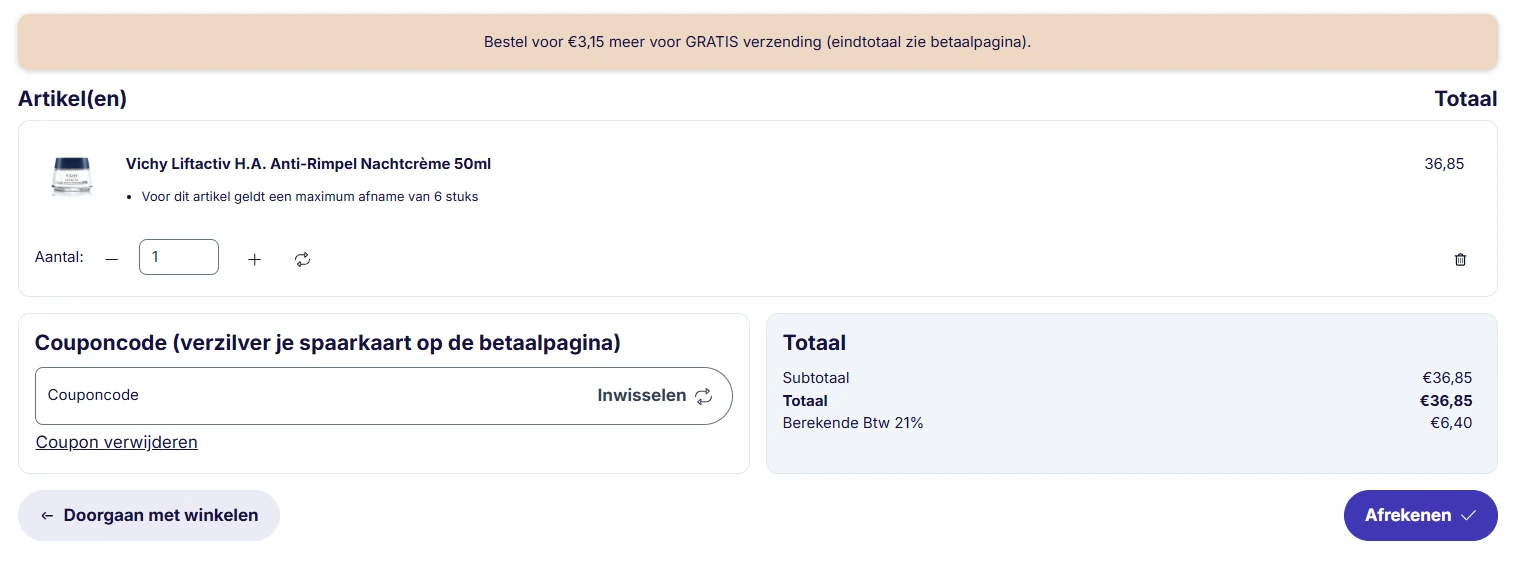The image size is (1539, 564).
Task: Open the Vichy night cream product thumbnail
Action: pyautogui.click(x=71, y=176)
